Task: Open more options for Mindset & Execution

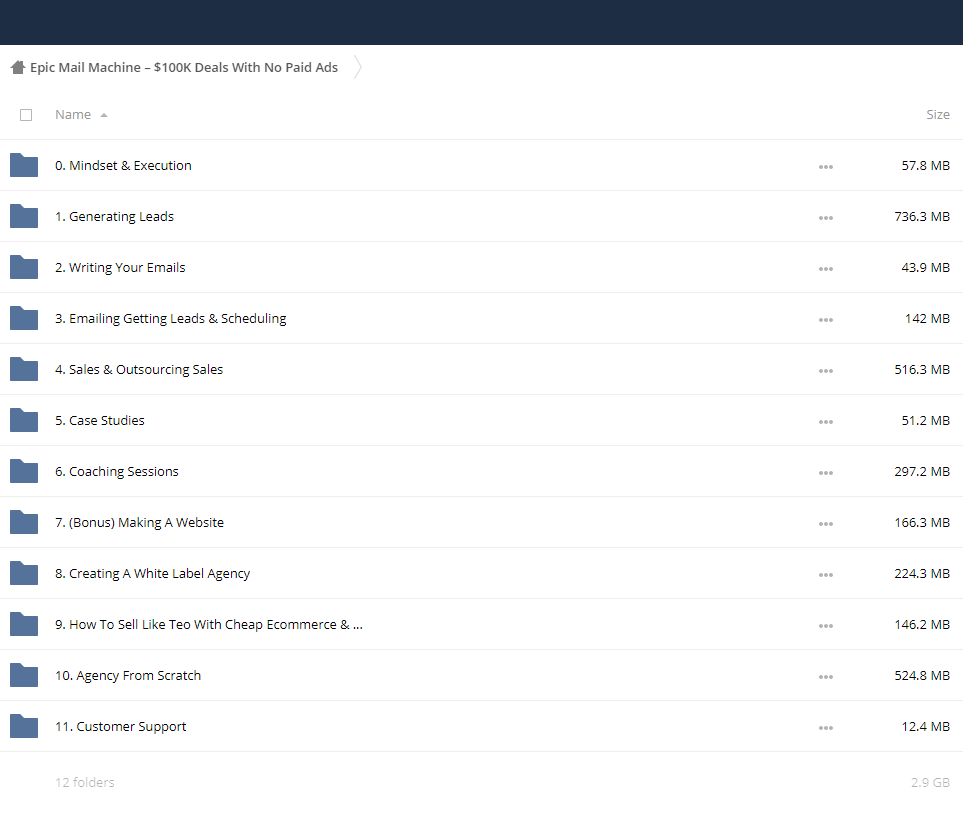Action: pos(825,167)
